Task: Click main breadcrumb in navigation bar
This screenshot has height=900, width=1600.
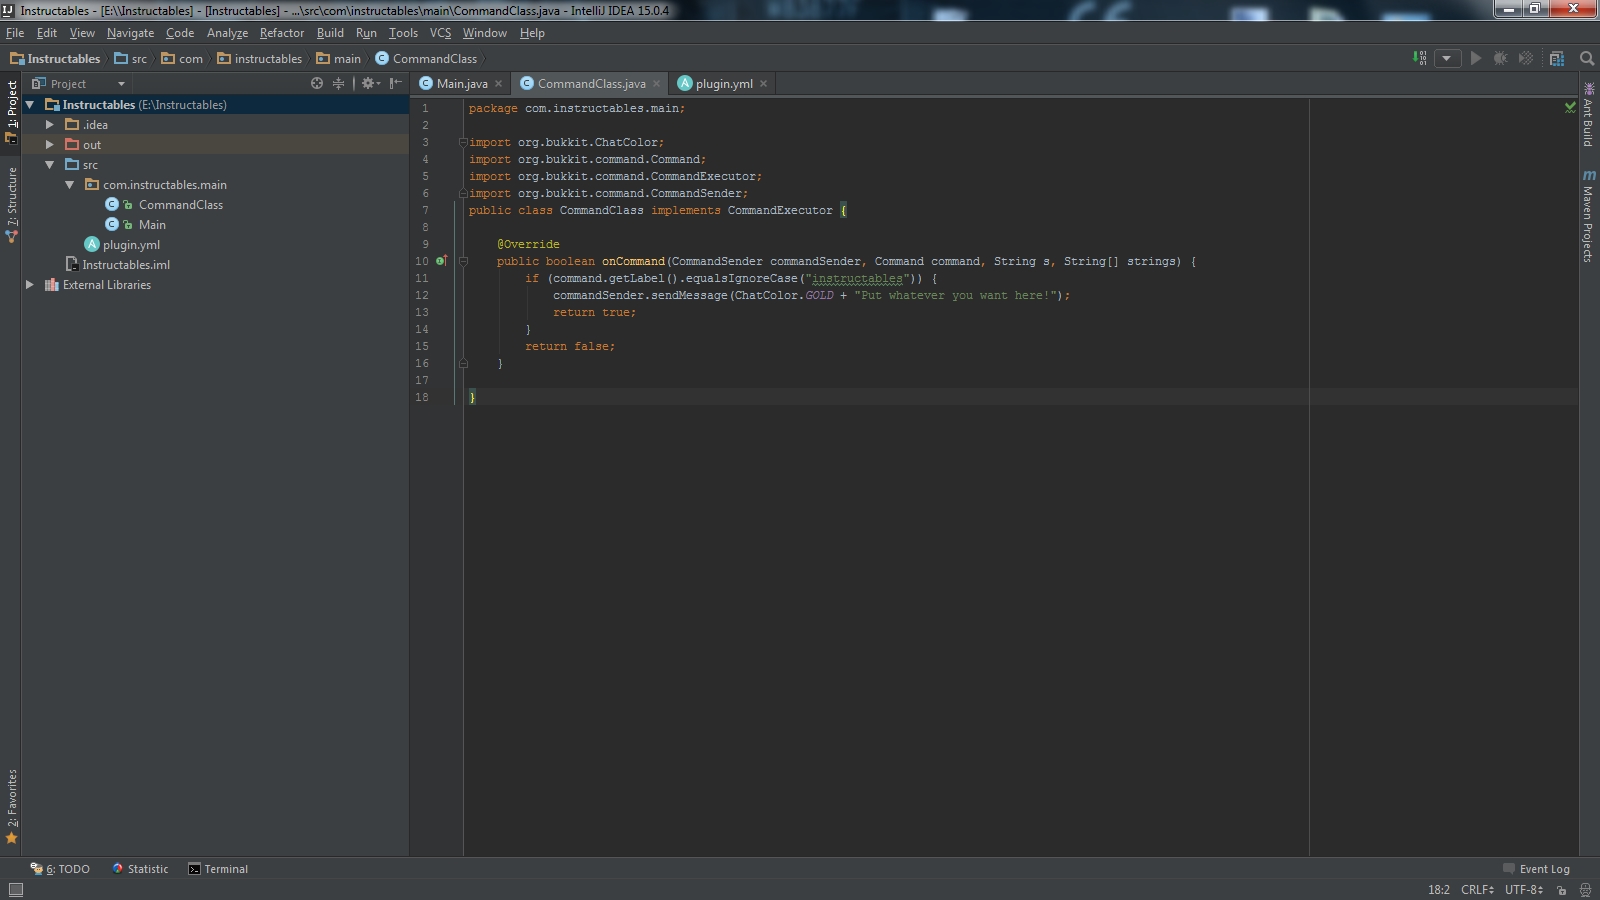Action: [339, 58]
